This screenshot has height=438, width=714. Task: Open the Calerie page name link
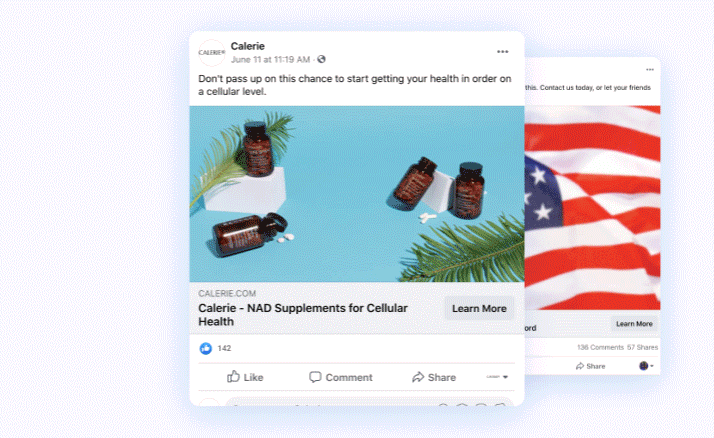point(248,46)
